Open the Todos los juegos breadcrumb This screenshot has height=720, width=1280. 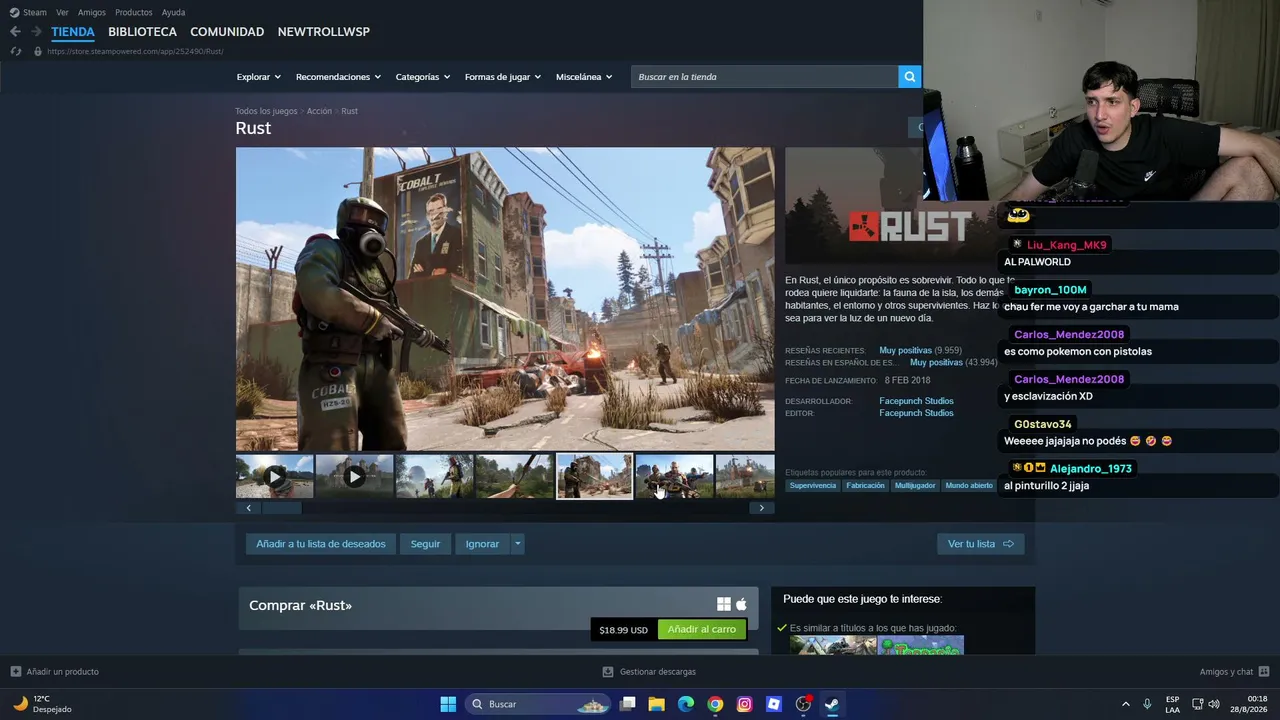click(266, 111)
